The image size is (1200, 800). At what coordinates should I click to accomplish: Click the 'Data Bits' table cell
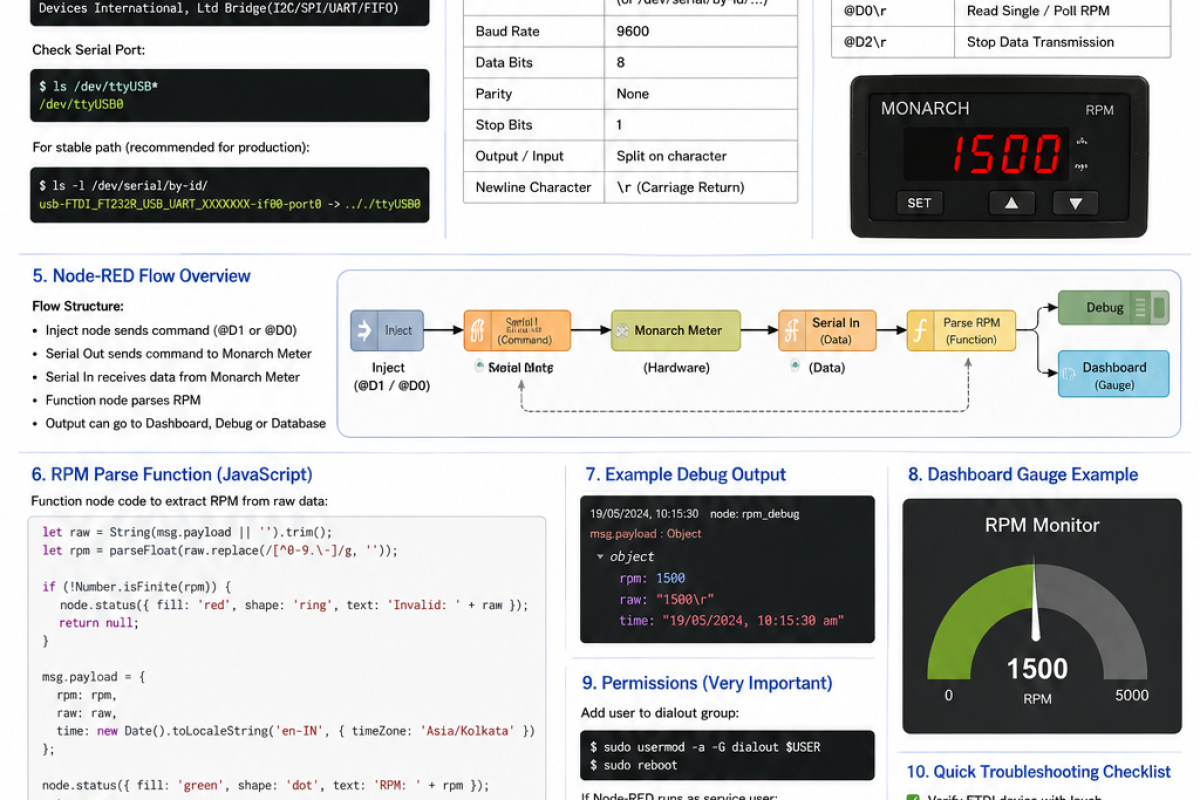(x=534, y=62)
